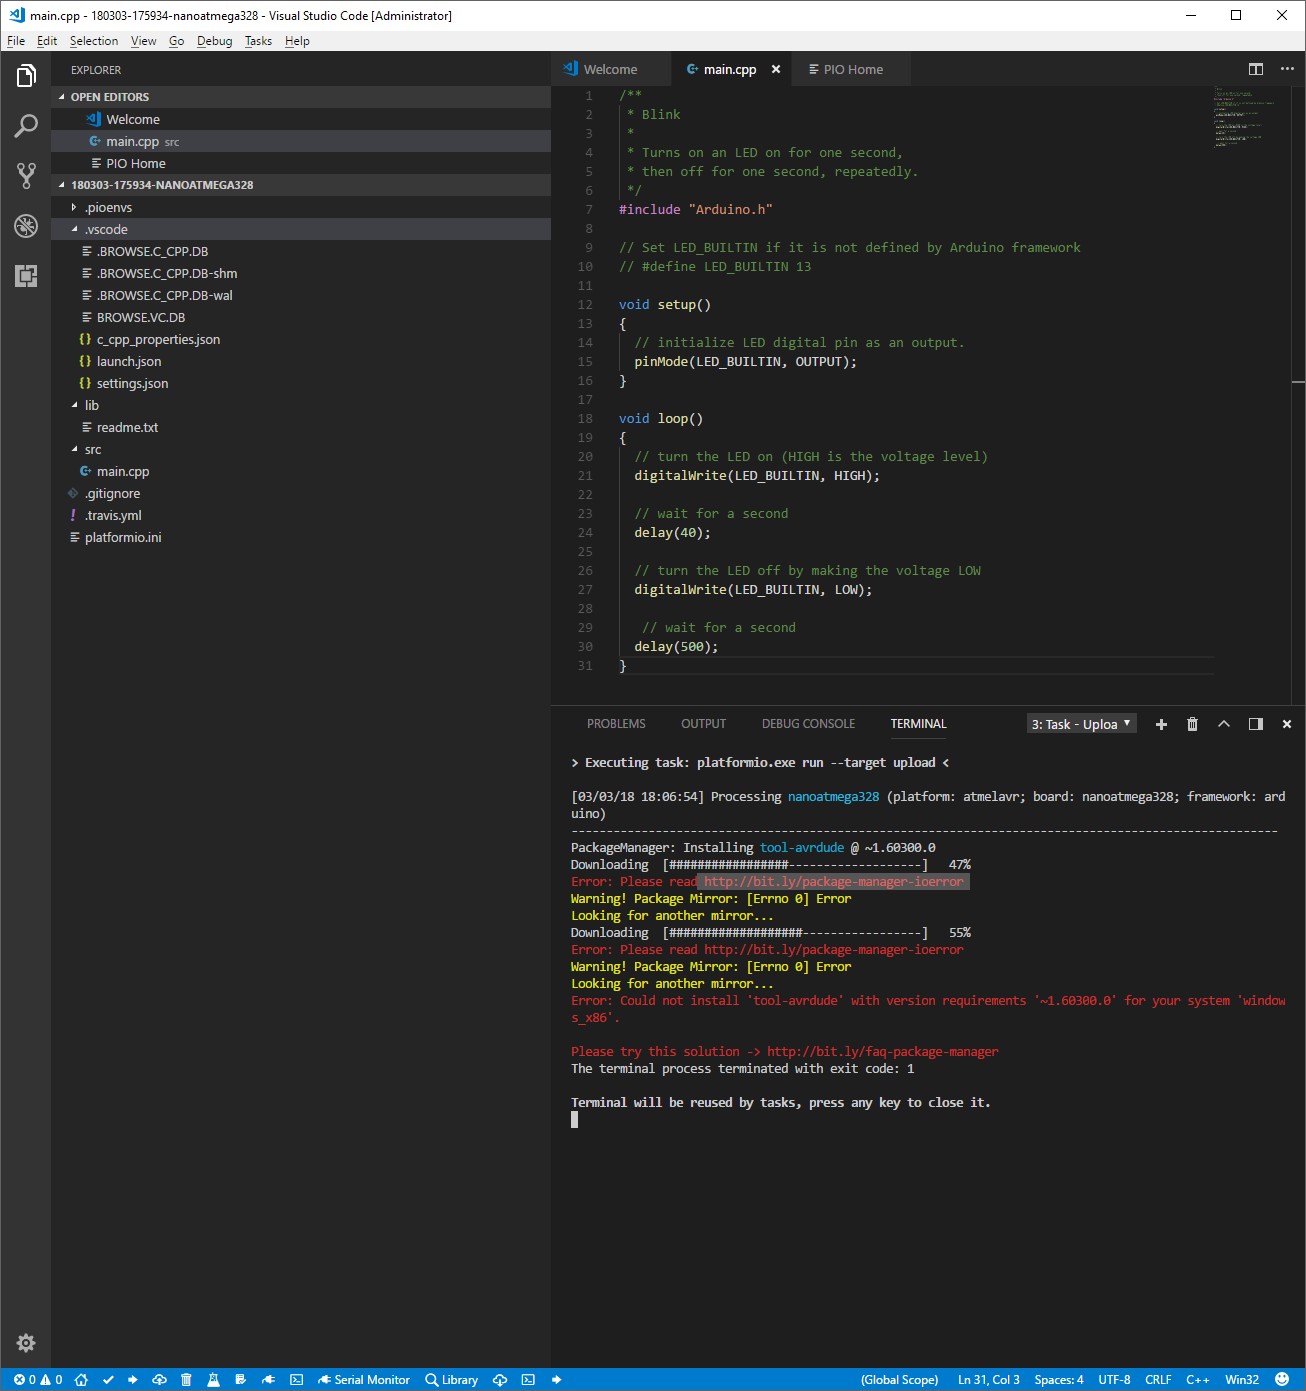Open settings.json in the explorer

(300, 383)
